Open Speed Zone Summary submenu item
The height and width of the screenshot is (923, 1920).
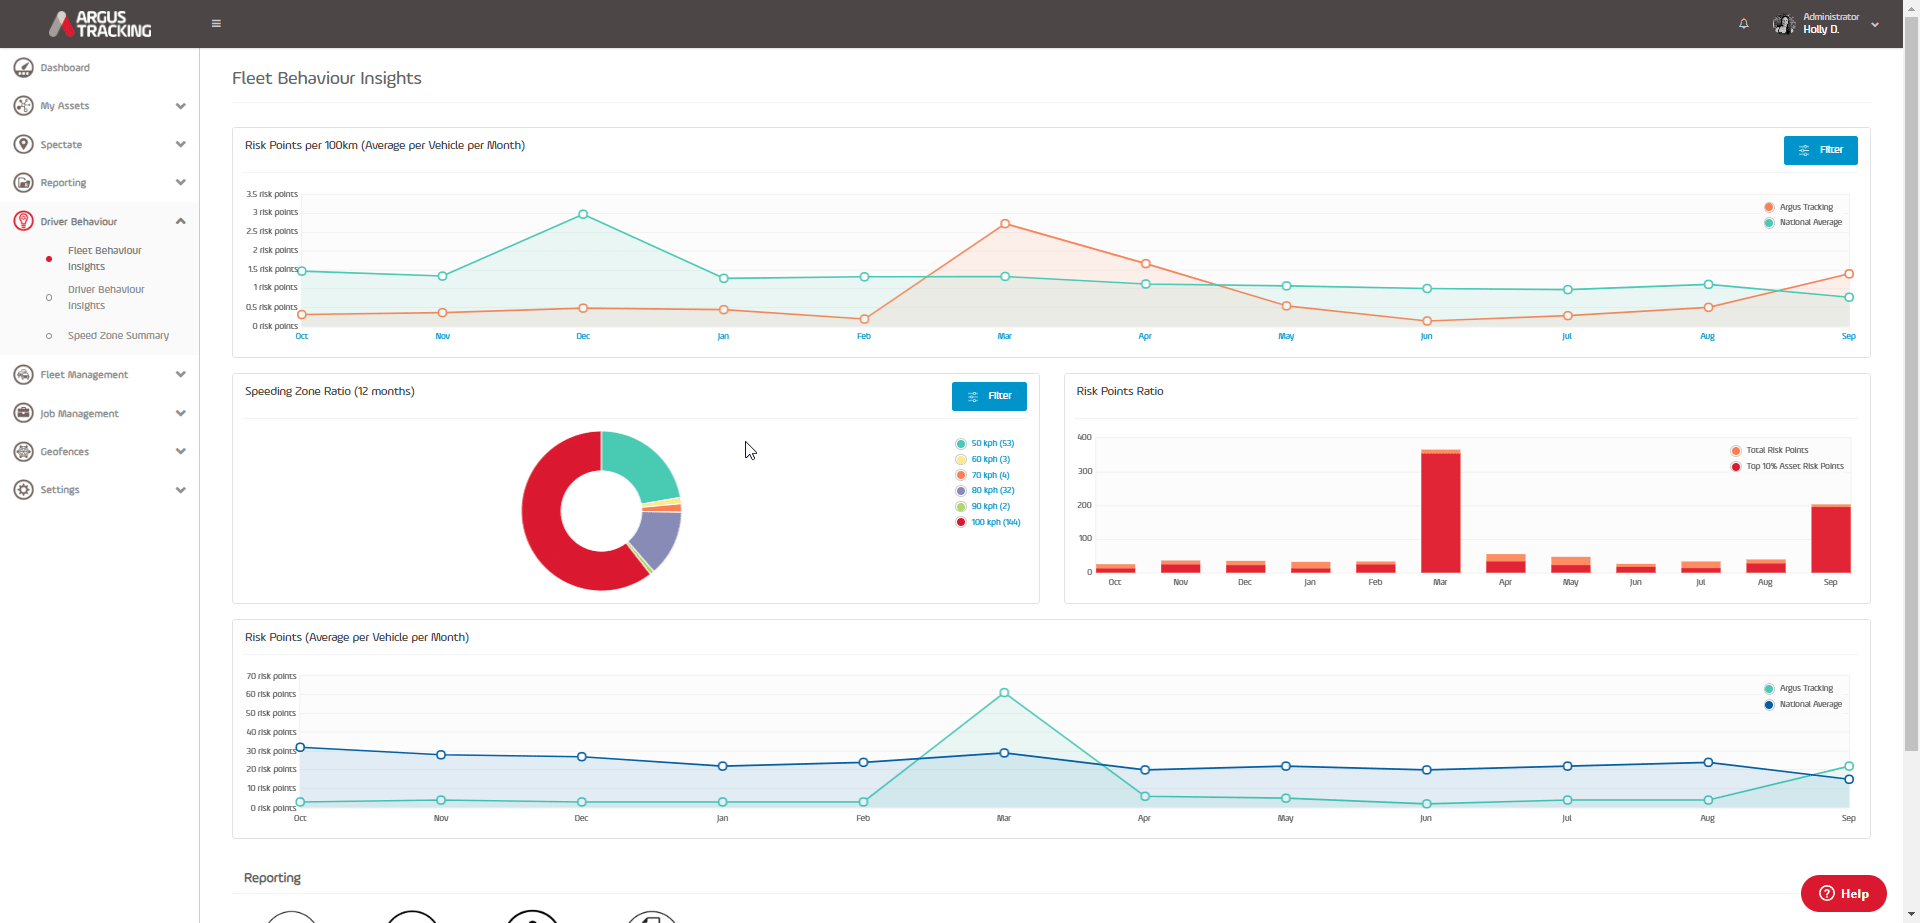point(118,336)
